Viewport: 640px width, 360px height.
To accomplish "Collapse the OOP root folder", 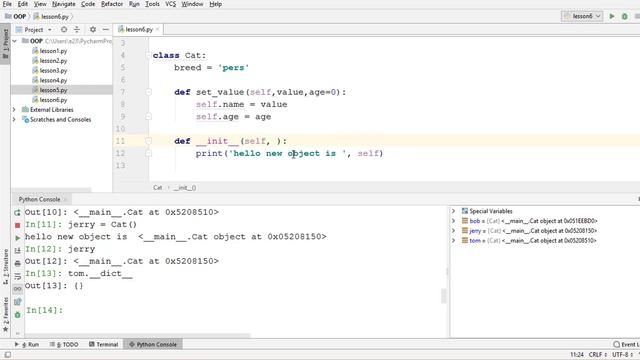I will (x=15, y=41).
